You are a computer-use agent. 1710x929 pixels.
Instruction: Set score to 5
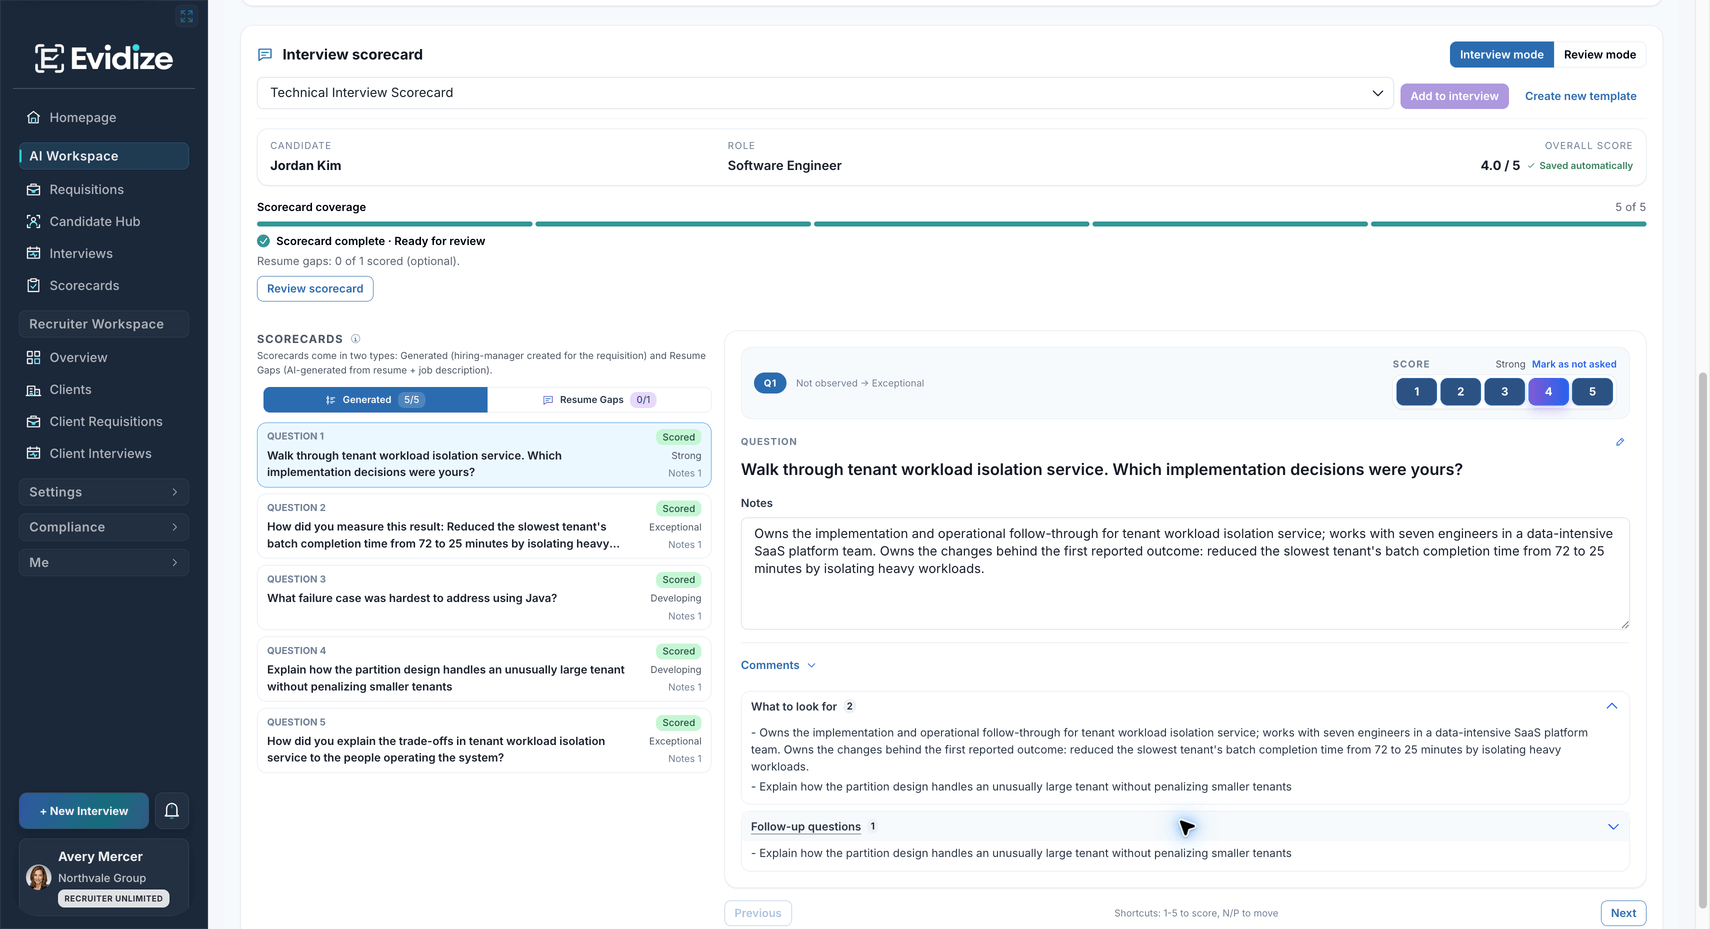coord(1592,392)
